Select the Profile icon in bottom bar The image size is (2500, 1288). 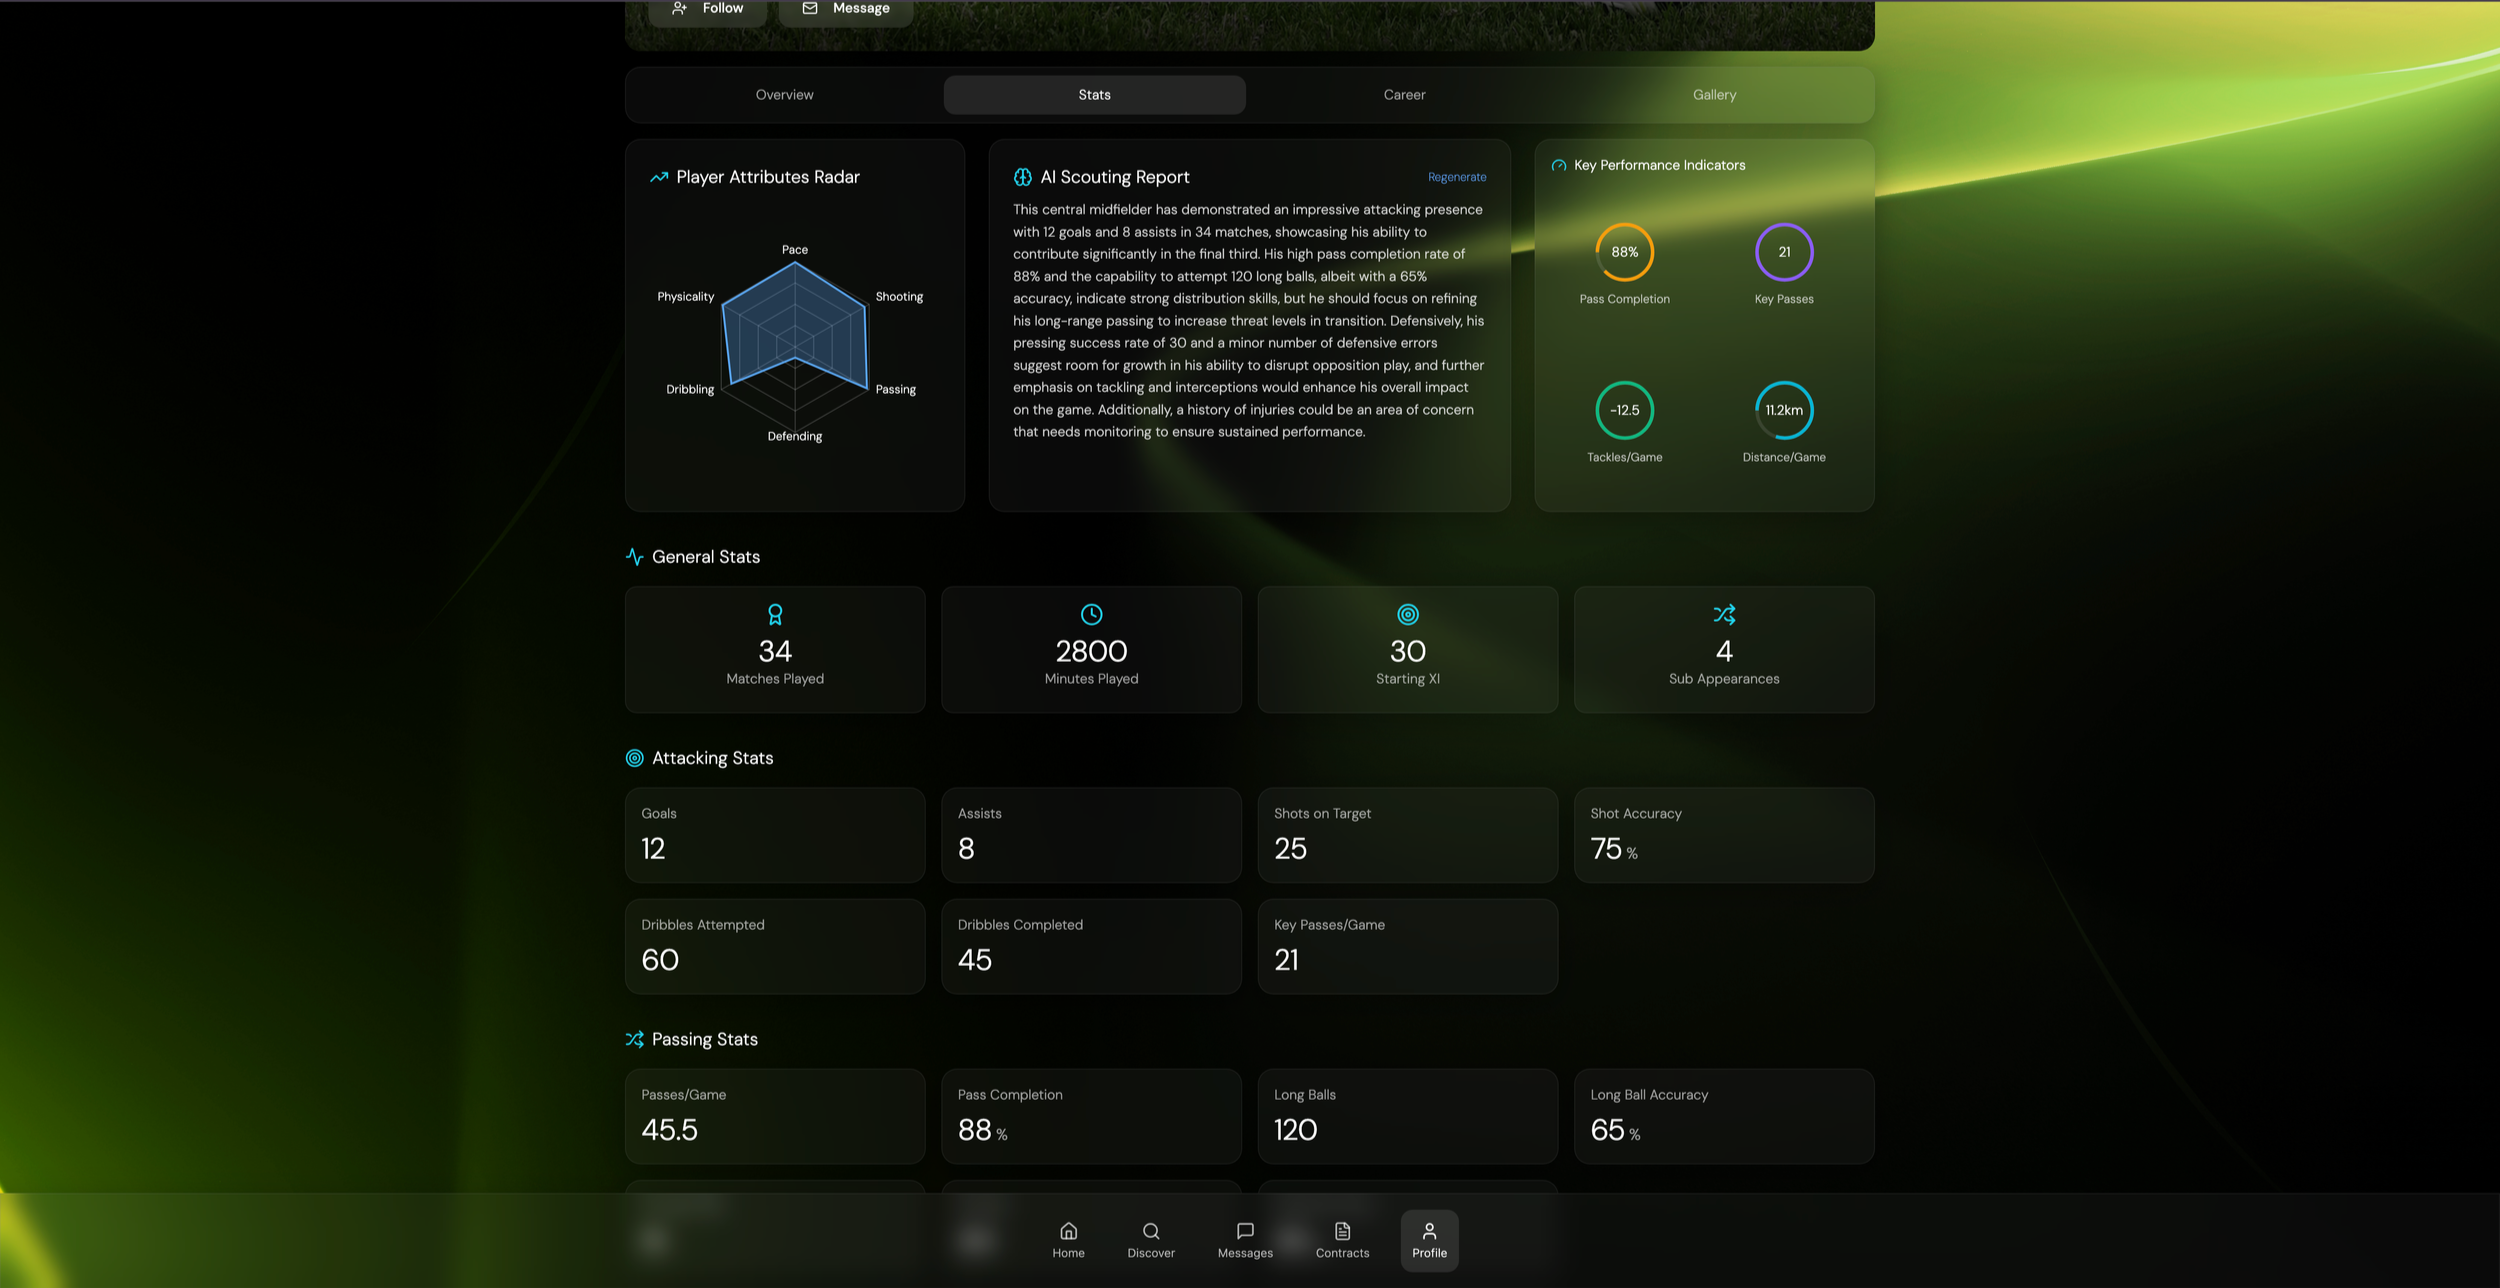point(1429,1231)
